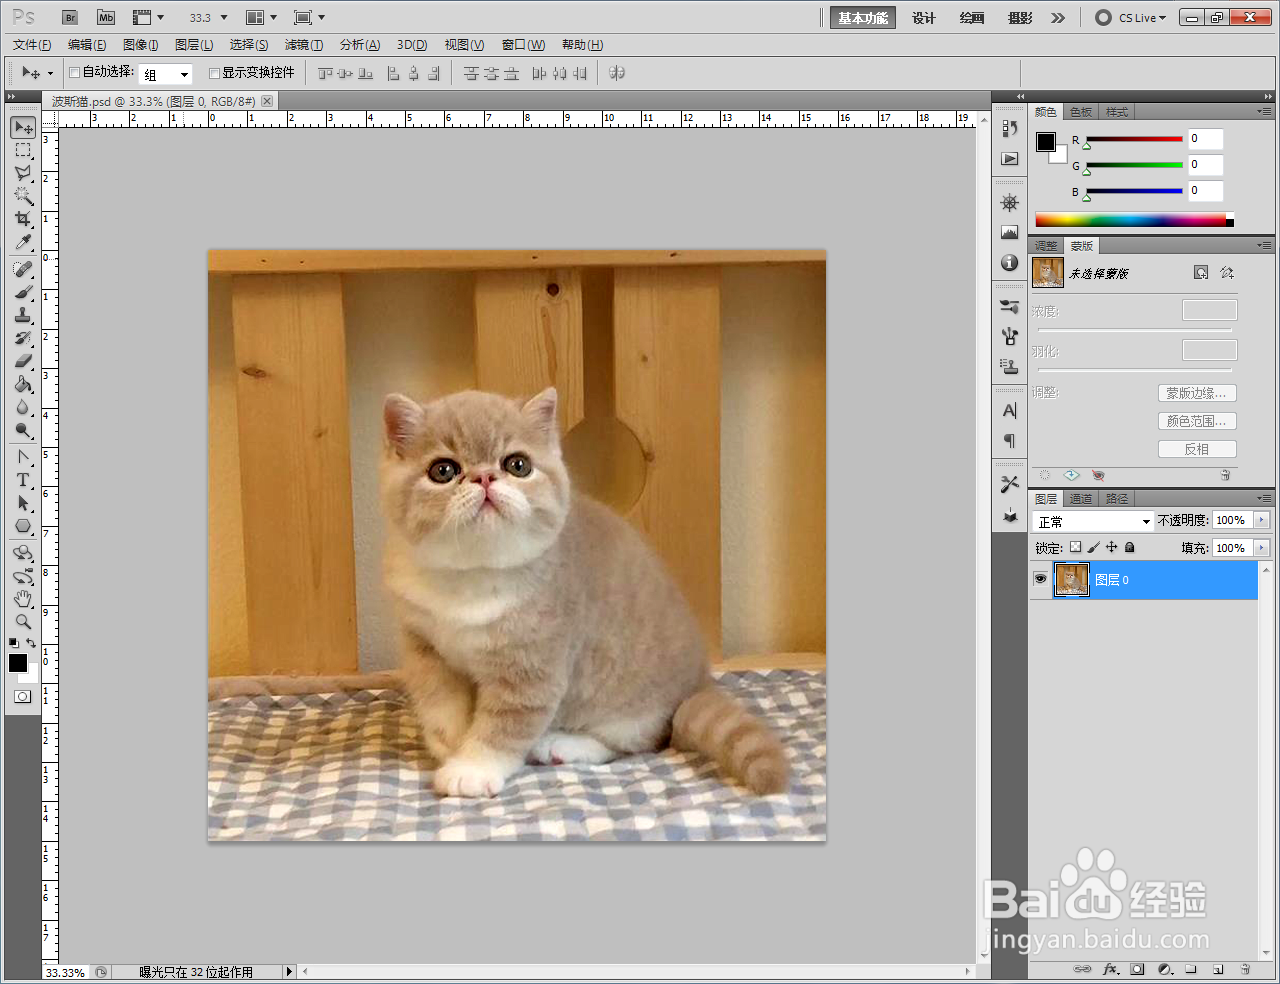The width and height of the screenshot is (1280, 984).
Task: Open the status bar info arrow menu
Action: 289,971
